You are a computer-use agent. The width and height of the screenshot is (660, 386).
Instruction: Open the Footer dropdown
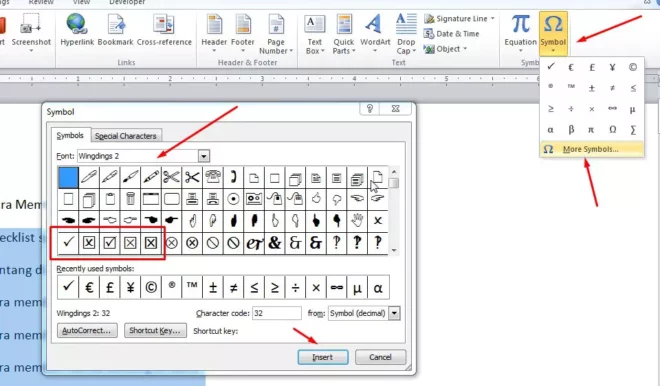pos(242,34)
